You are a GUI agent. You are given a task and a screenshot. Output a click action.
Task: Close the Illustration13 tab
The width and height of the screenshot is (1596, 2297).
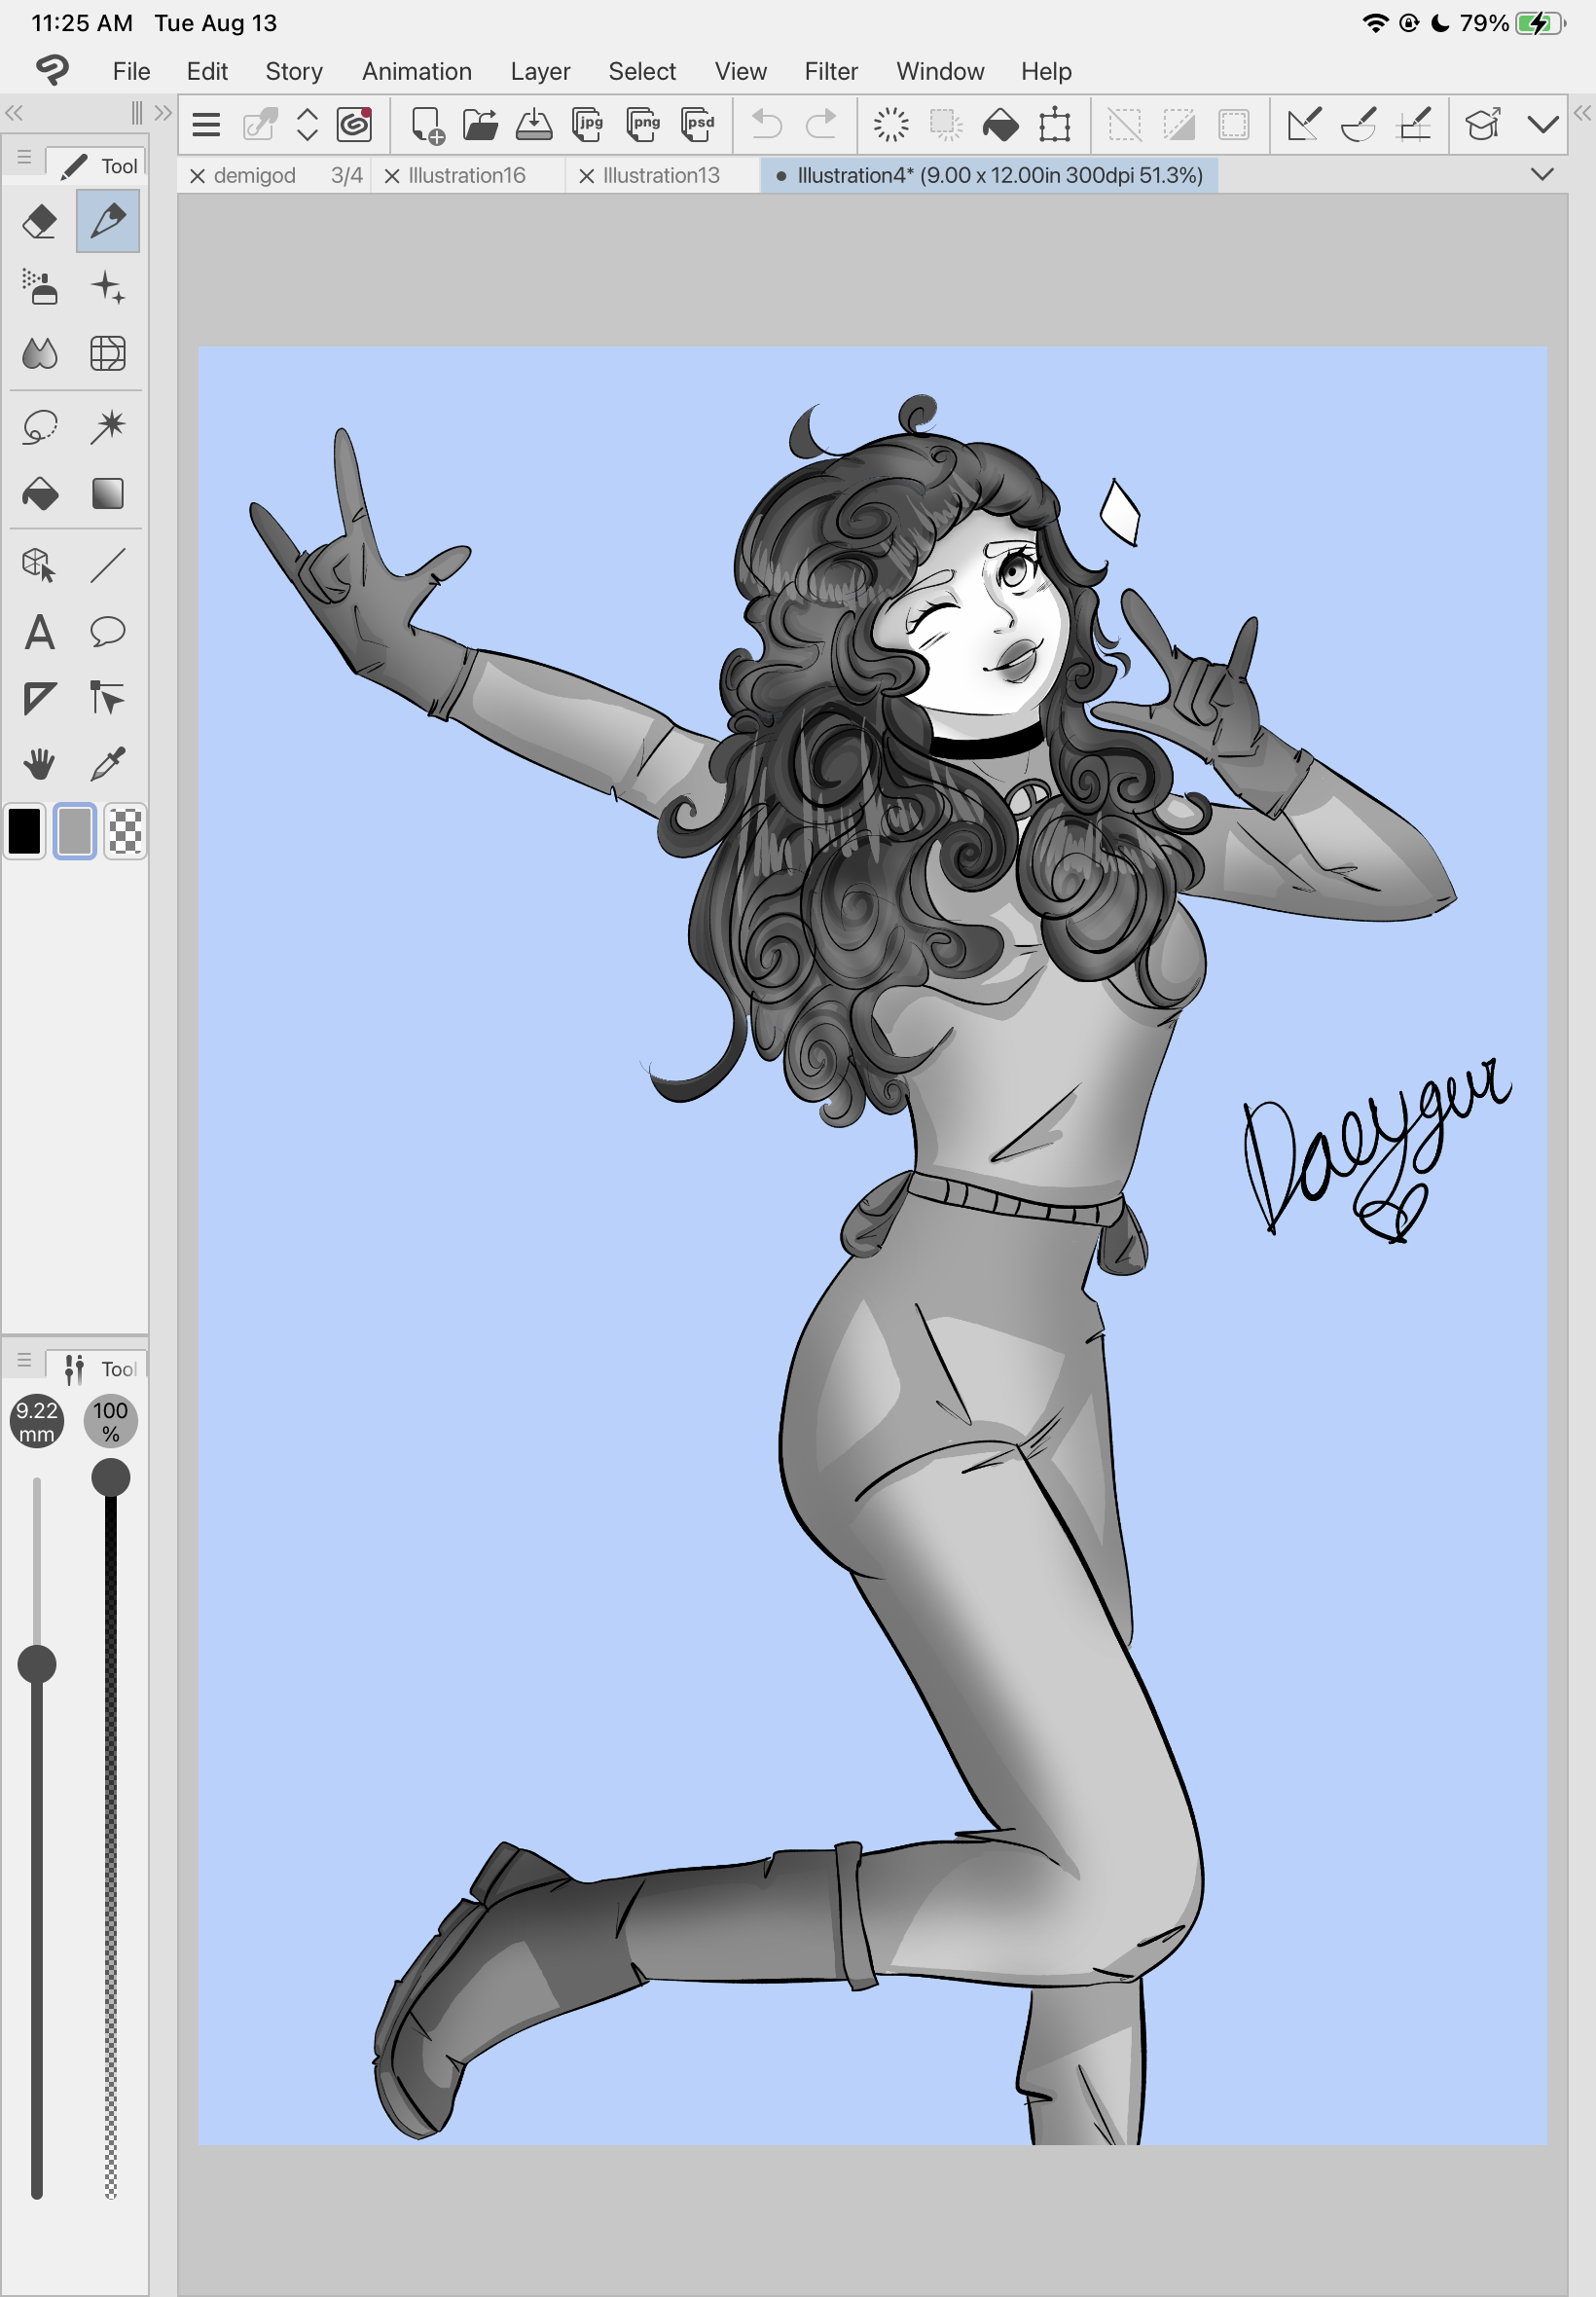tap(586, 176)
